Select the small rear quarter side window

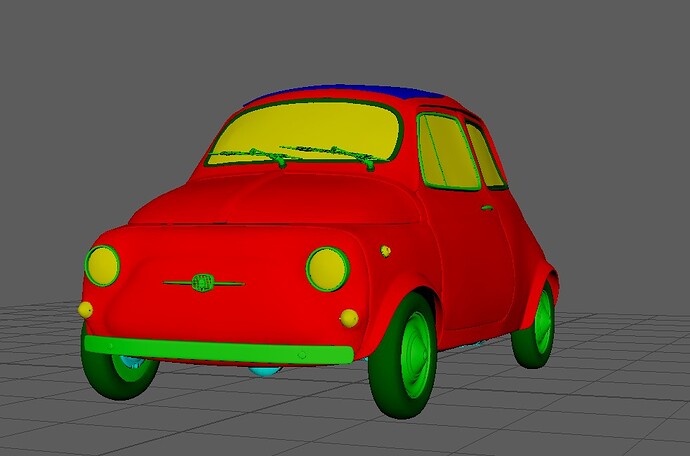coord(485,157)
